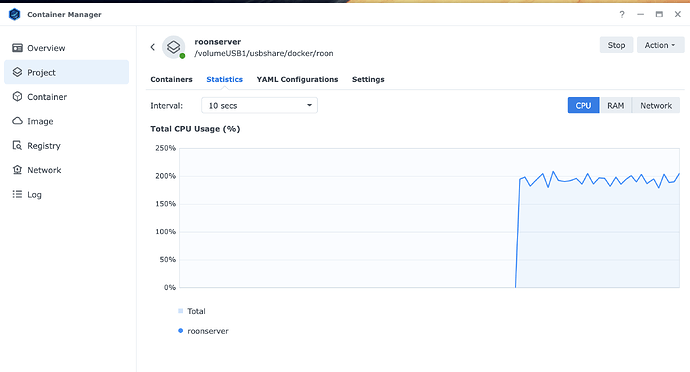Stop the roonserver project
Screen dimensions: 690x372
tap(616, 45)
